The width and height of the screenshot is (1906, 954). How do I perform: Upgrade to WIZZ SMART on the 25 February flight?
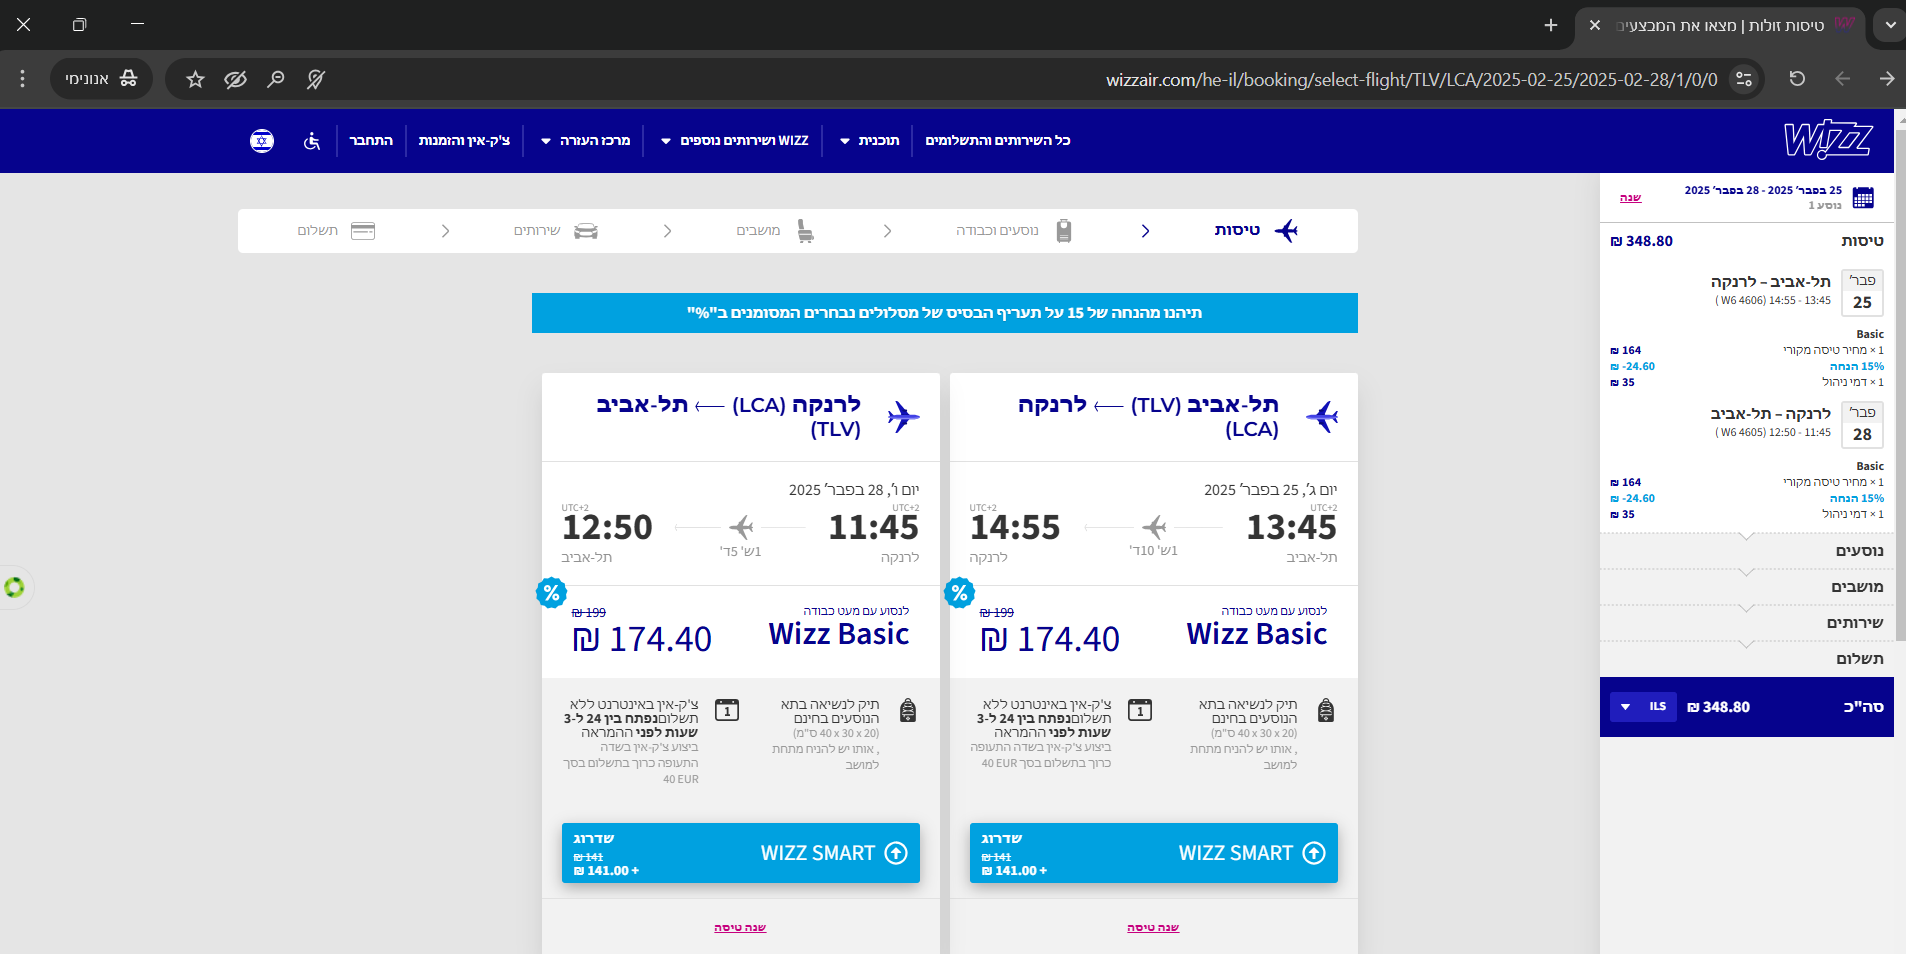1154,853
